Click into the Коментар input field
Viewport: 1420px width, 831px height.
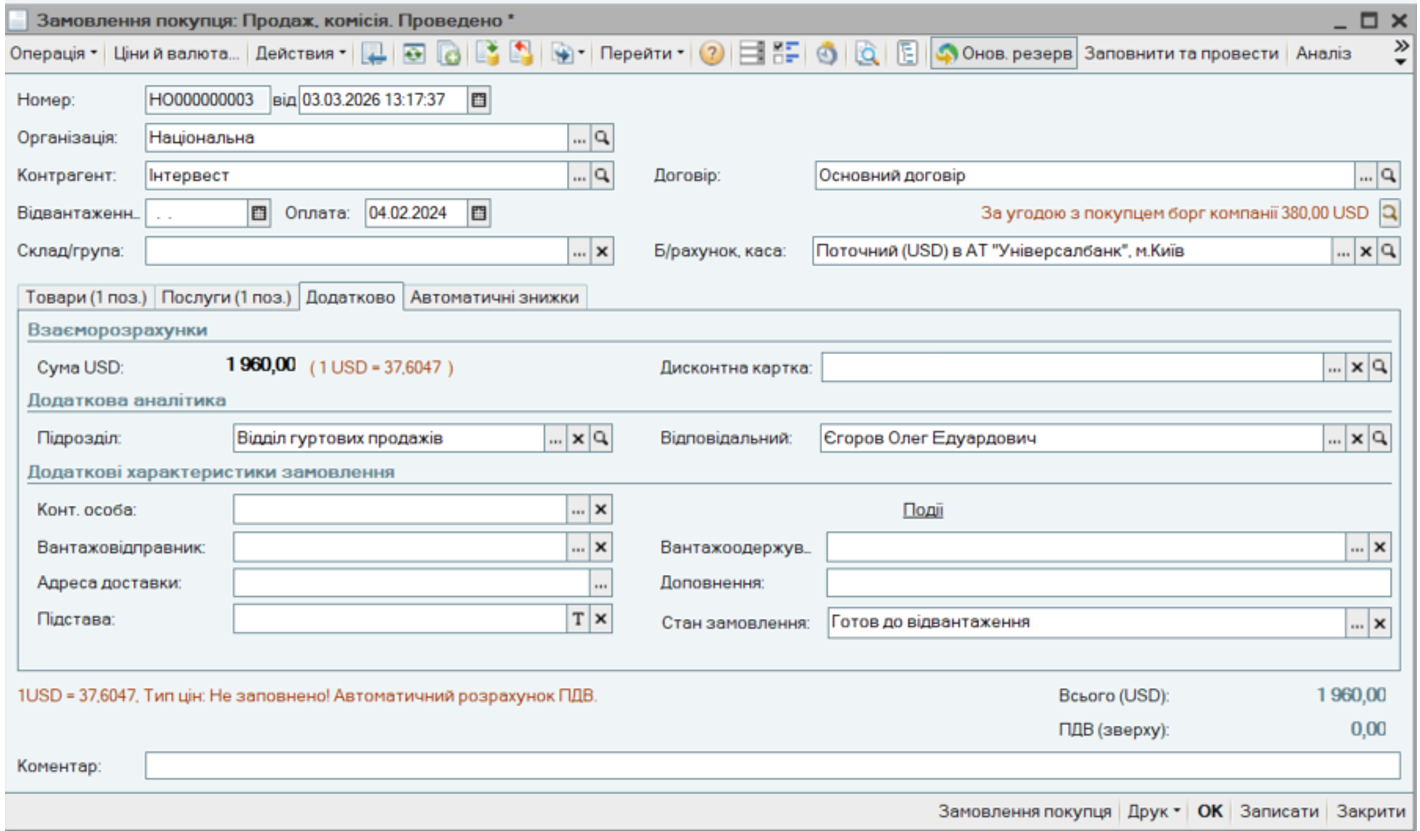771,766
